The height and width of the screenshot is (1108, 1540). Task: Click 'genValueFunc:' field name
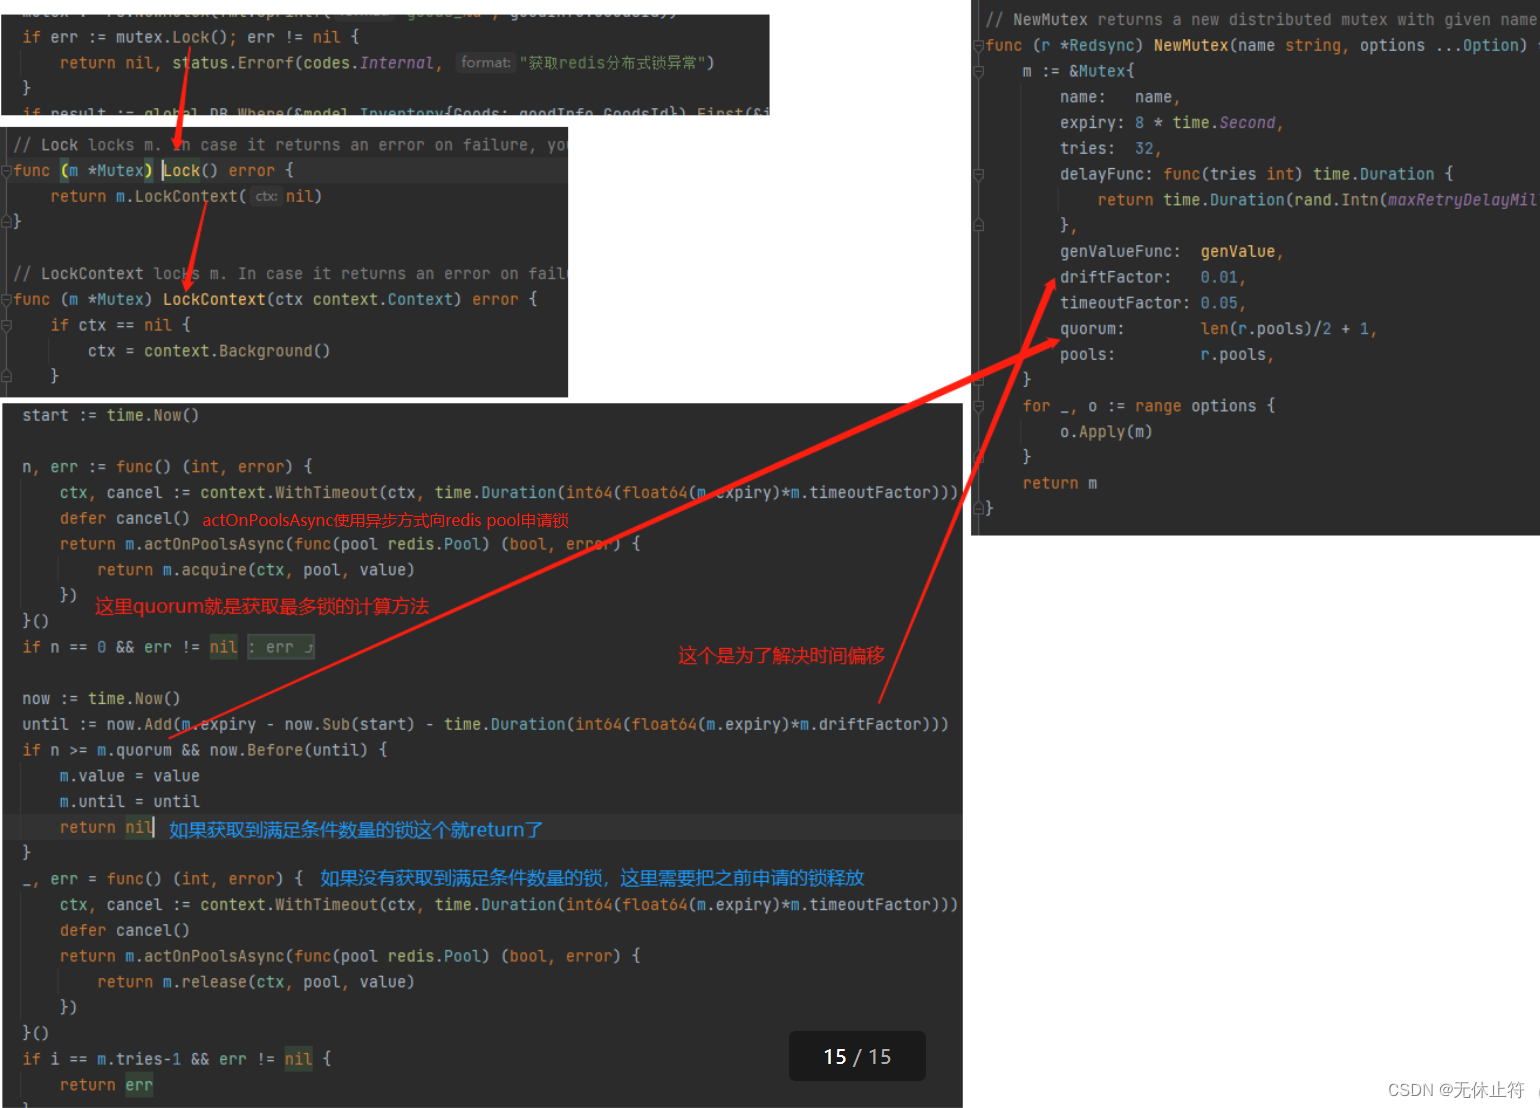(1121, 252)
